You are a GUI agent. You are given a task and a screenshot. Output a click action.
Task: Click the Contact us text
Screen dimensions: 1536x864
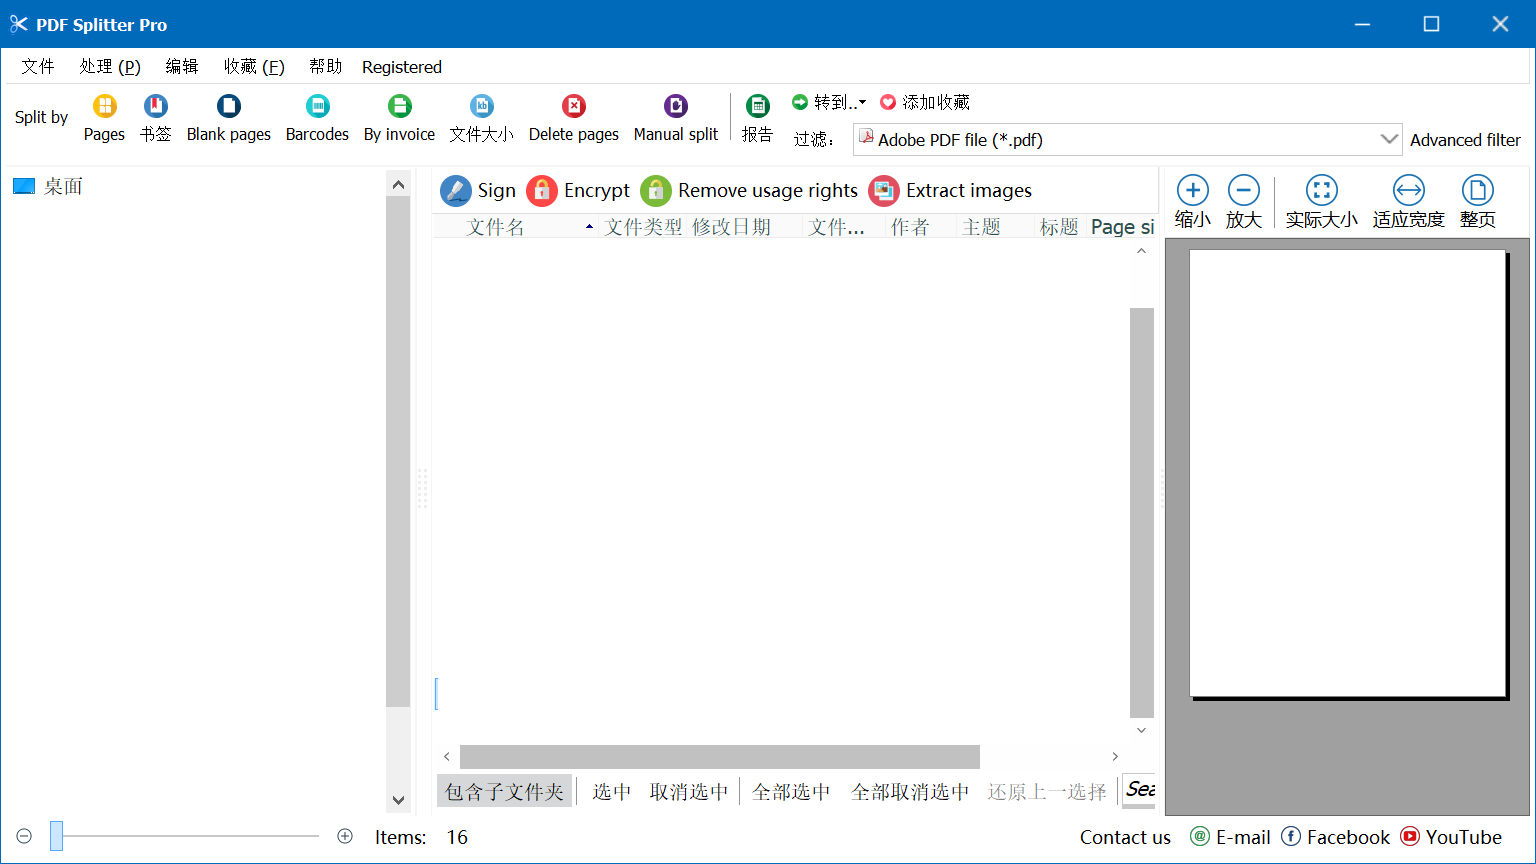point(1125,837)
